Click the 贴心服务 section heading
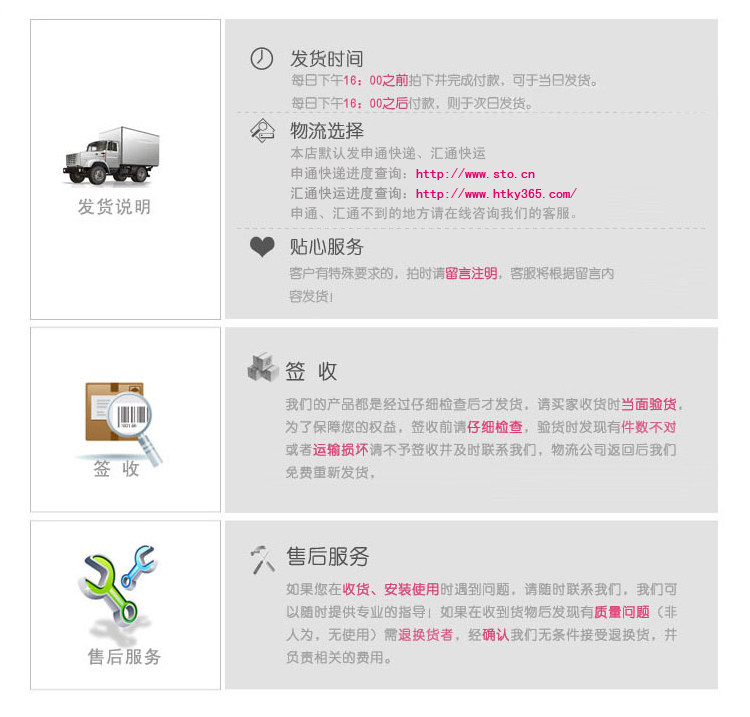This screenshot has width=750, height=717. click(327, 247)
